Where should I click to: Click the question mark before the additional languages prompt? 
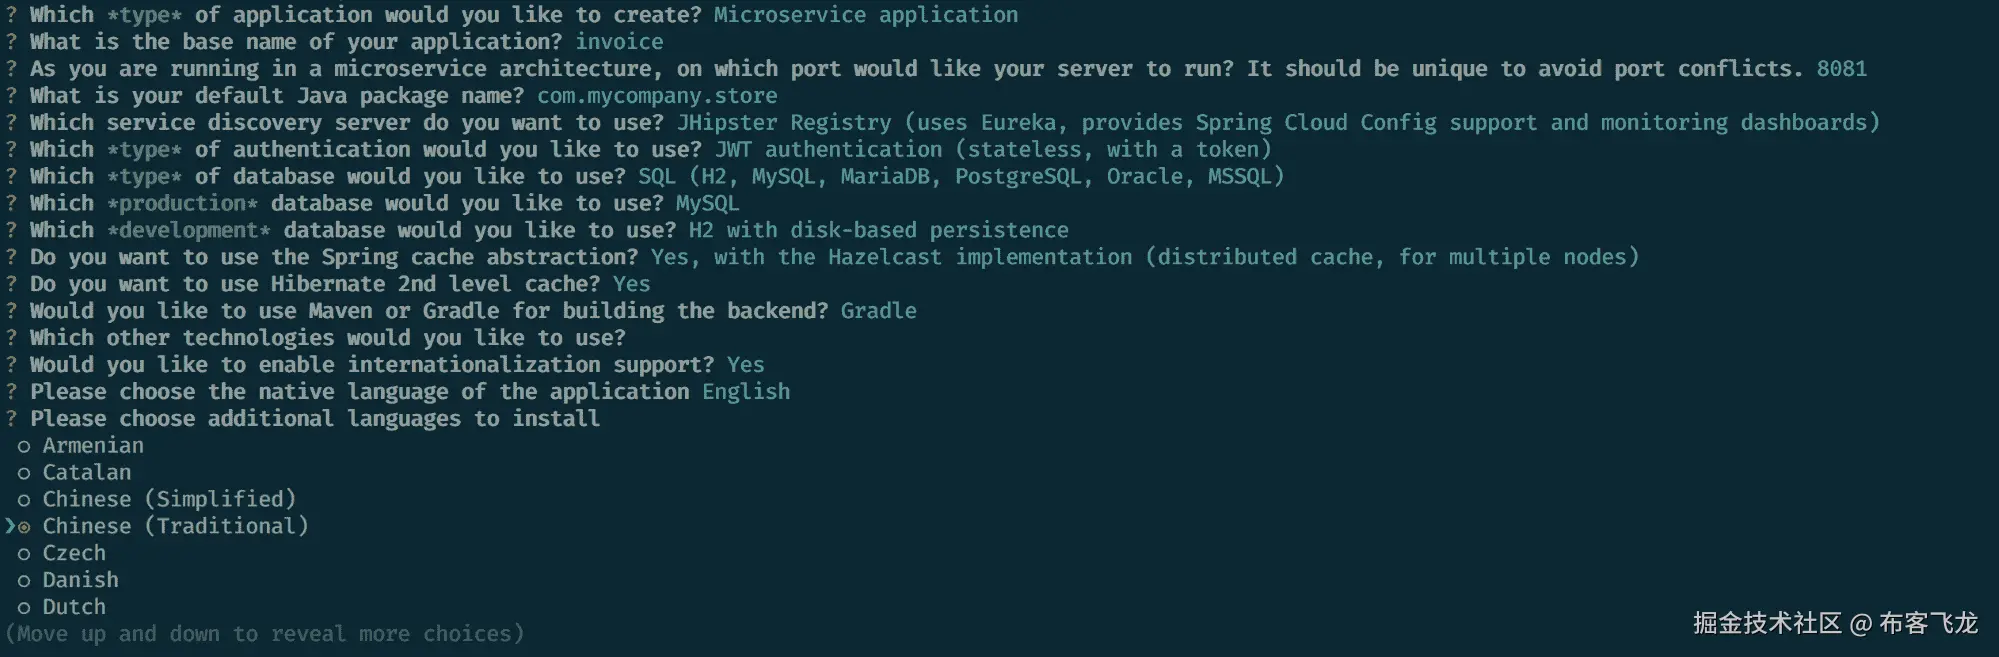[11, 418]
